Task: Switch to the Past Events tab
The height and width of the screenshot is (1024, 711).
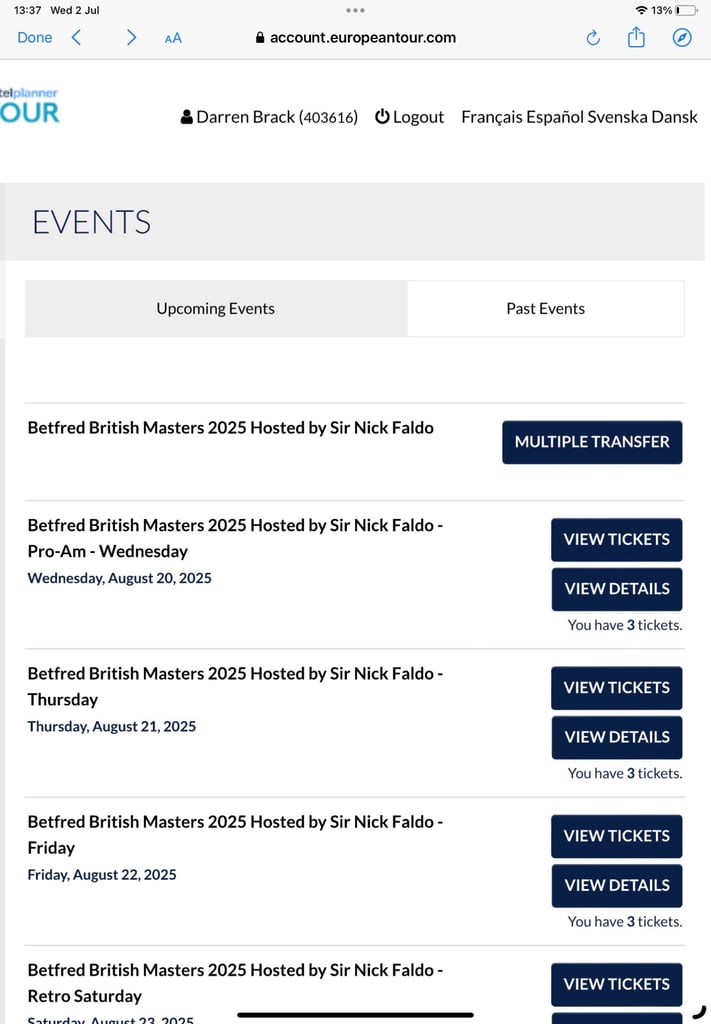Action: coord(545,308)
